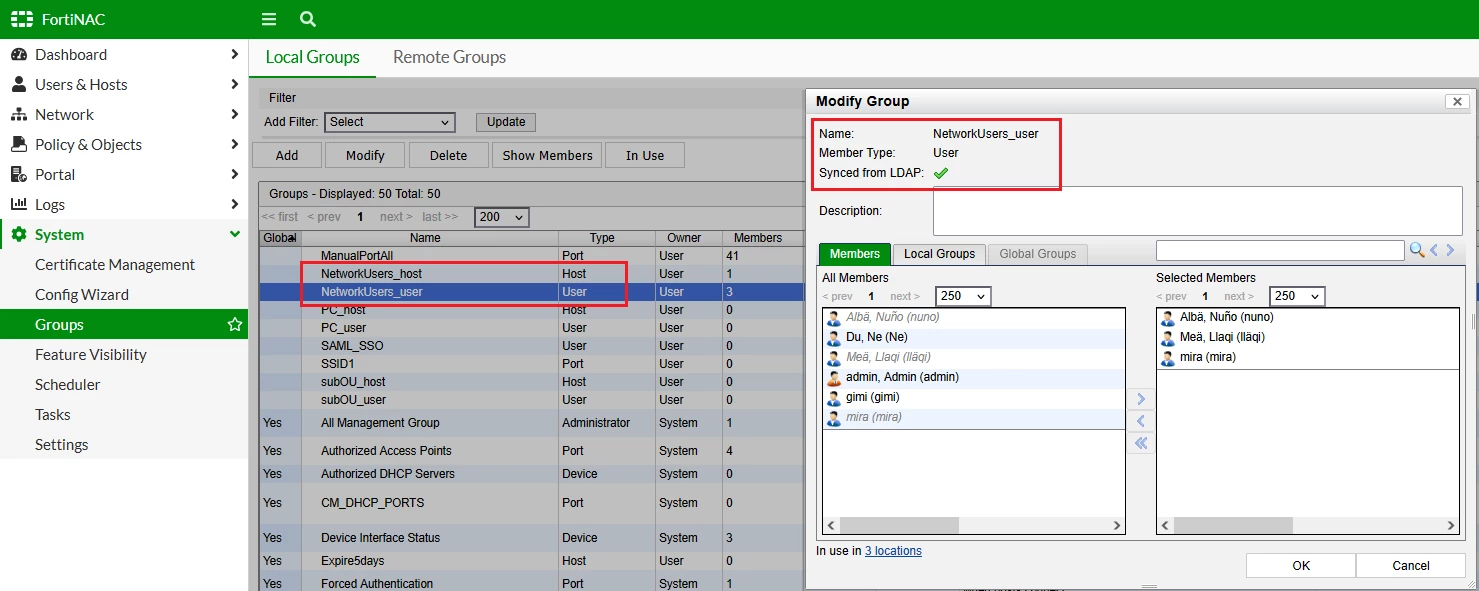Click the All Members horizontal scrollbar
Image resolution: width=1479 pixels, height=591 pixels.
click(899, 525)
